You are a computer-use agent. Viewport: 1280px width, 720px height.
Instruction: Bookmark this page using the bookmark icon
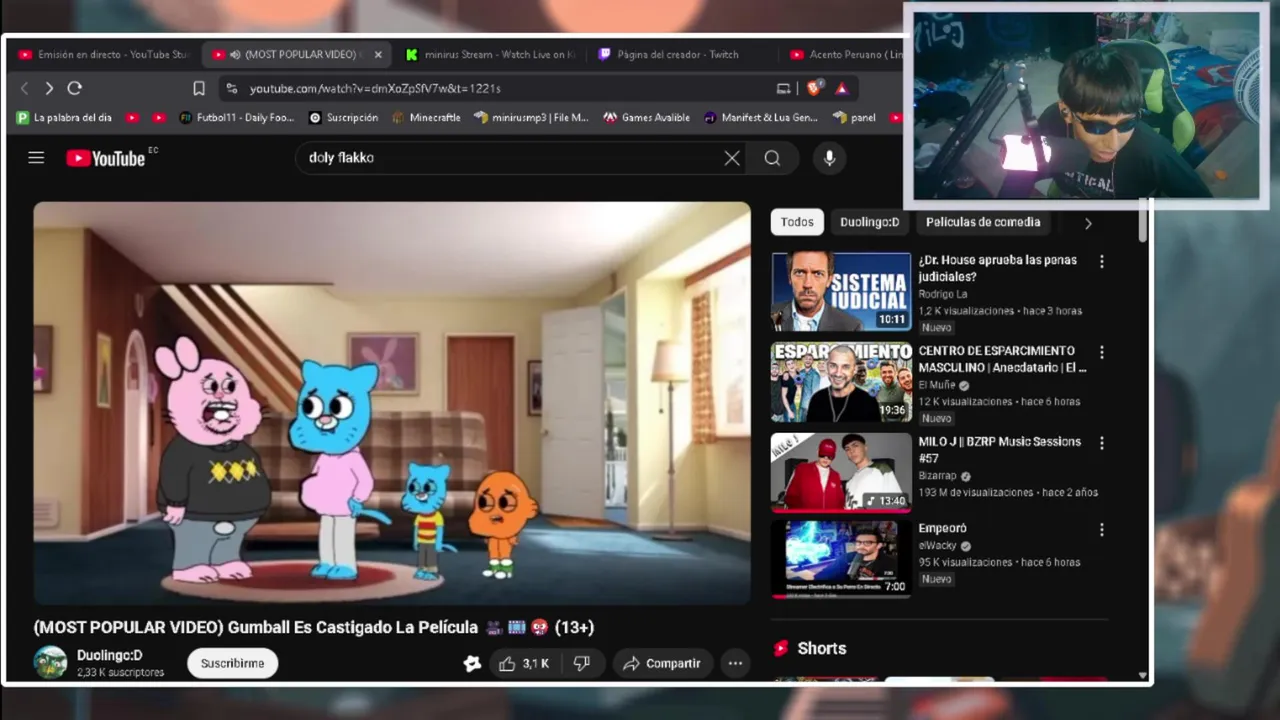[x=199, y=88]
